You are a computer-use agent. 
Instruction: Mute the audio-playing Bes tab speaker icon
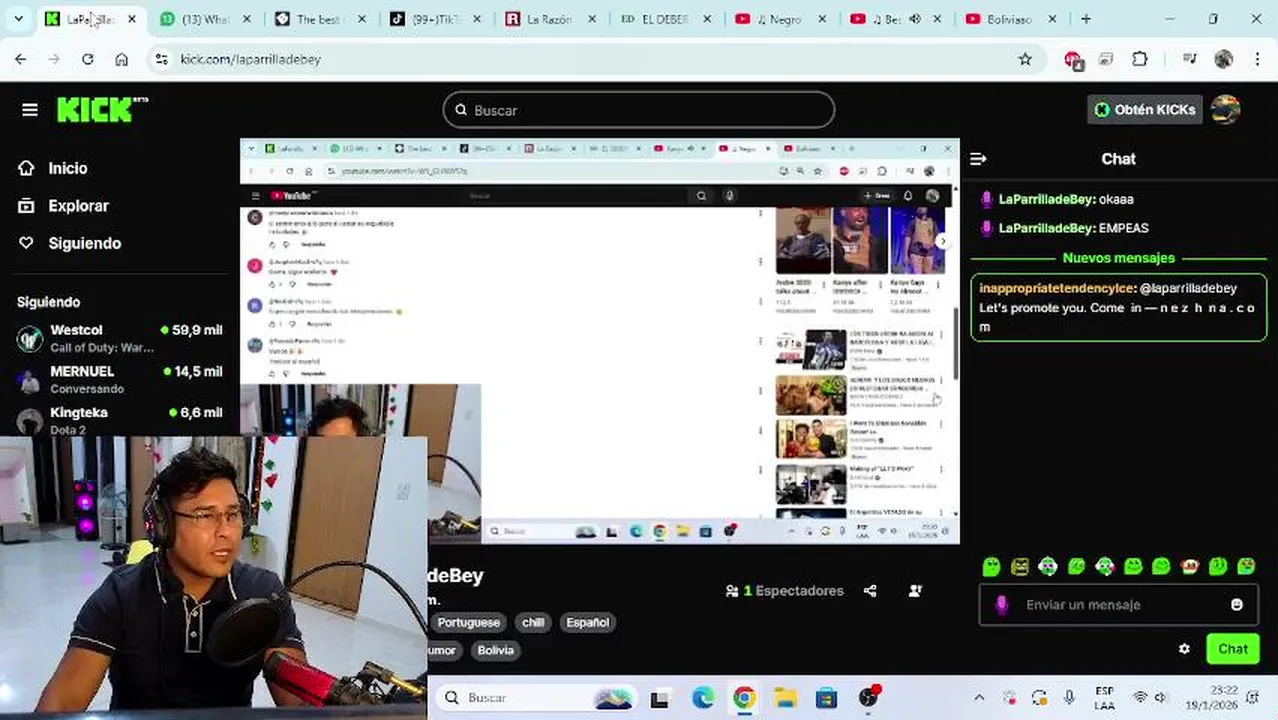click(915, 19)
